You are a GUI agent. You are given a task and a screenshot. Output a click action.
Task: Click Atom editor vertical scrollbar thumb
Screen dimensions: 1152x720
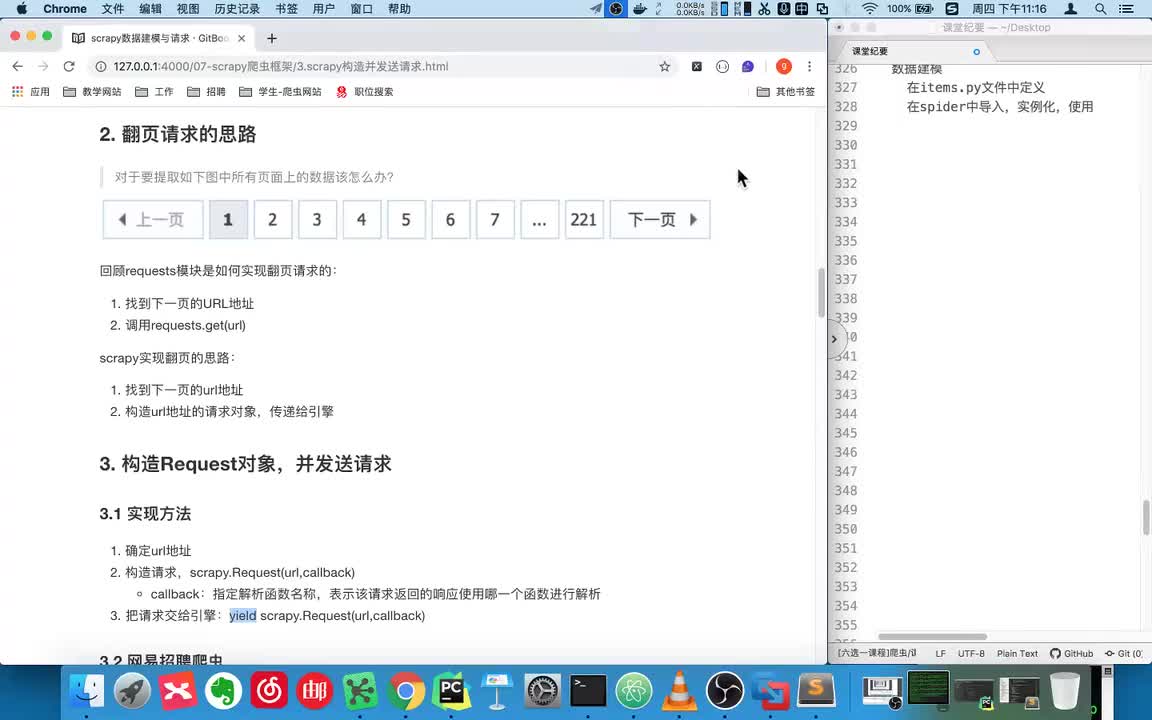pos(1146,517)
